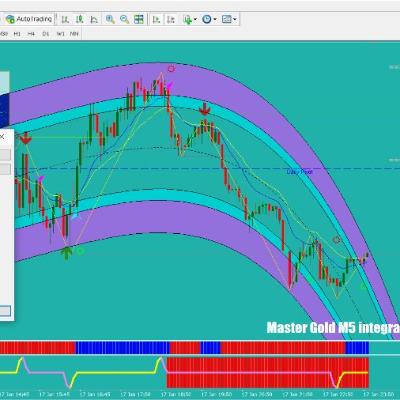Viewport: 400px width, 400px height.
Task: Toggle chart shift icon
Action: [171, 19]
